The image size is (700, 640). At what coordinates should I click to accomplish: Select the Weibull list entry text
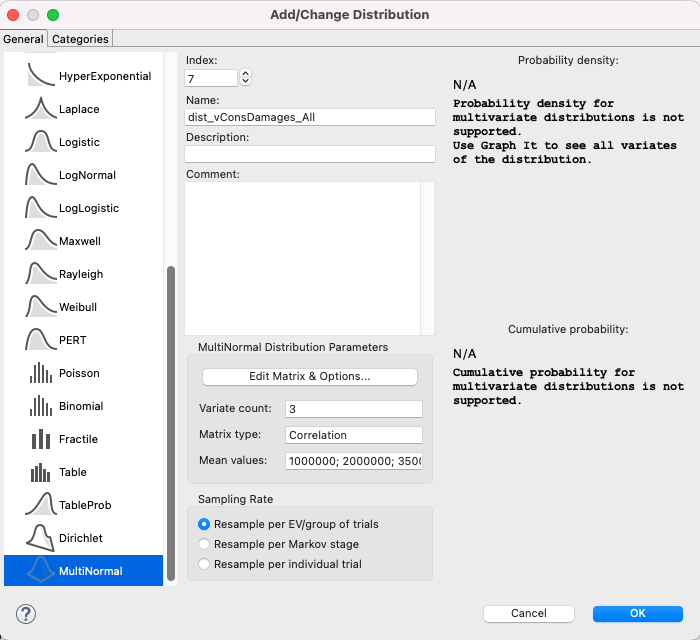78,307
